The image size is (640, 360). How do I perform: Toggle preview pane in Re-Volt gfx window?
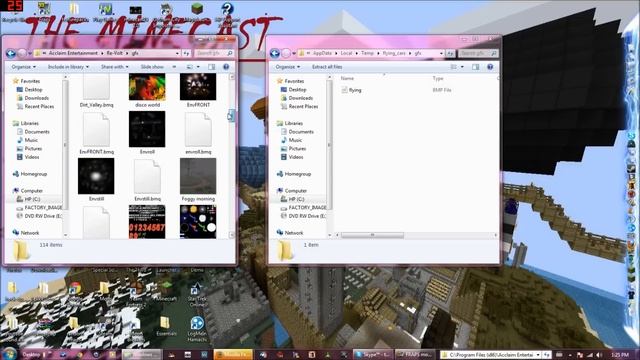(211, 67)
